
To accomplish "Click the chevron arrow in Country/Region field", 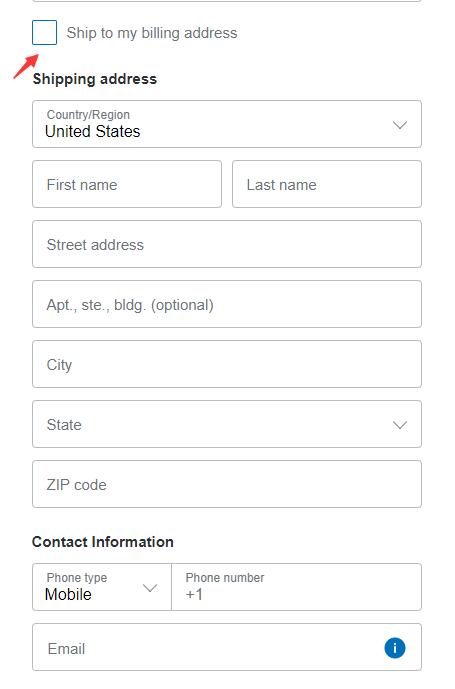I will pyautogui.click(x=400, y=125).
